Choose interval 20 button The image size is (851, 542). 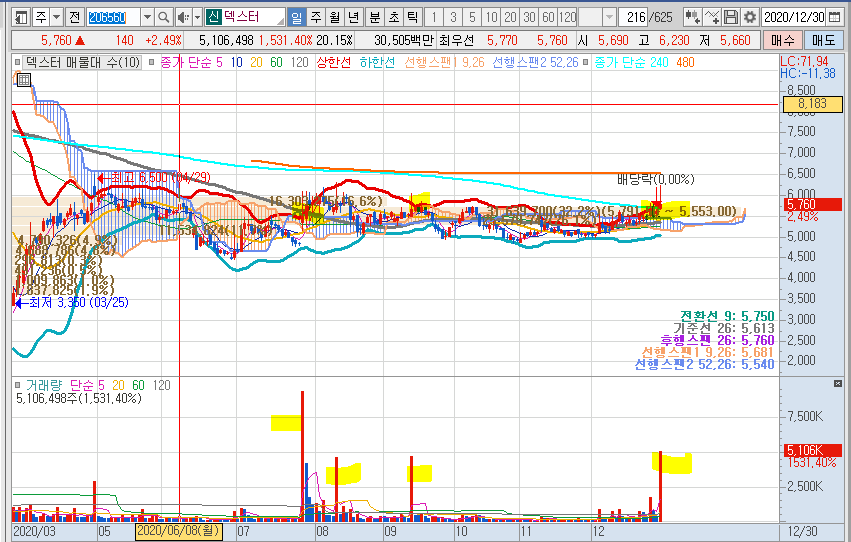510,18
